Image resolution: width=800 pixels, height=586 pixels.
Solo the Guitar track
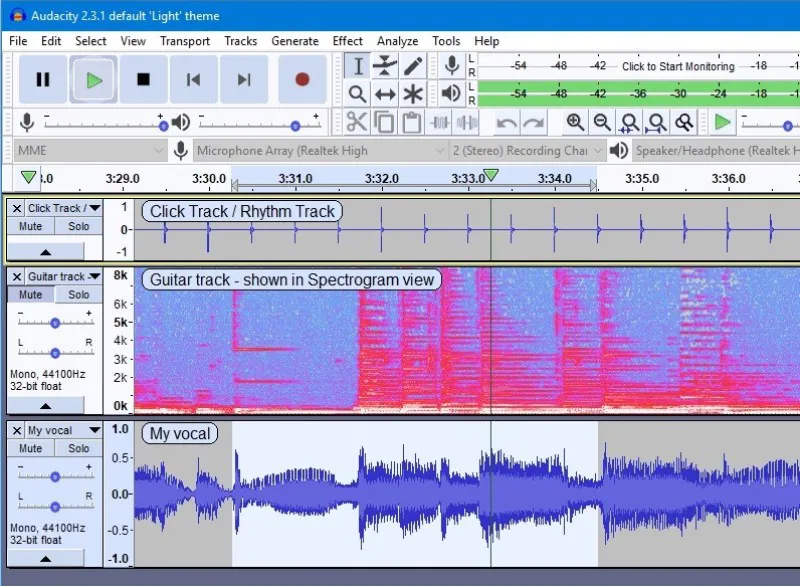(x=79, y=294)
